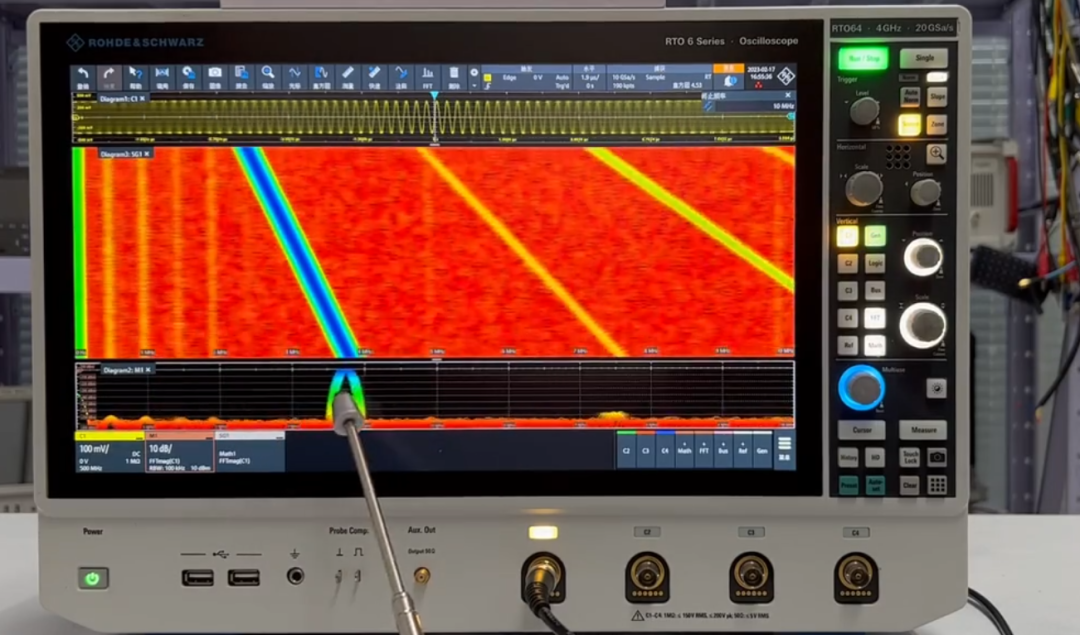1080x635 pixels.
Task: Push the trigger Level knob
Action: point(864,111)
